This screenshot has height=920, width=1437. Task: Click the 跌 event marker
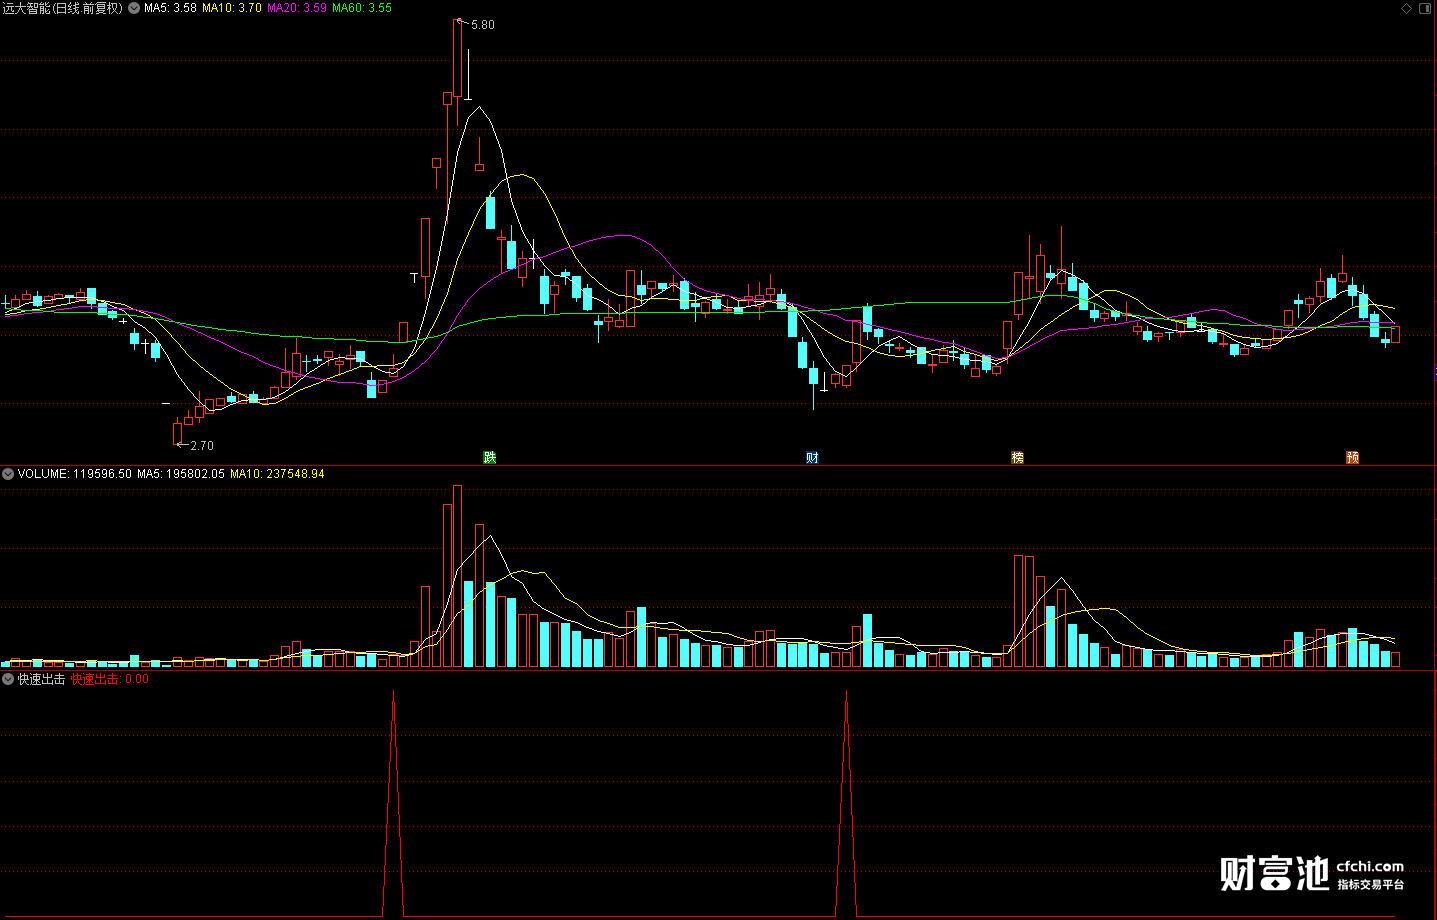tap(490, 458)
